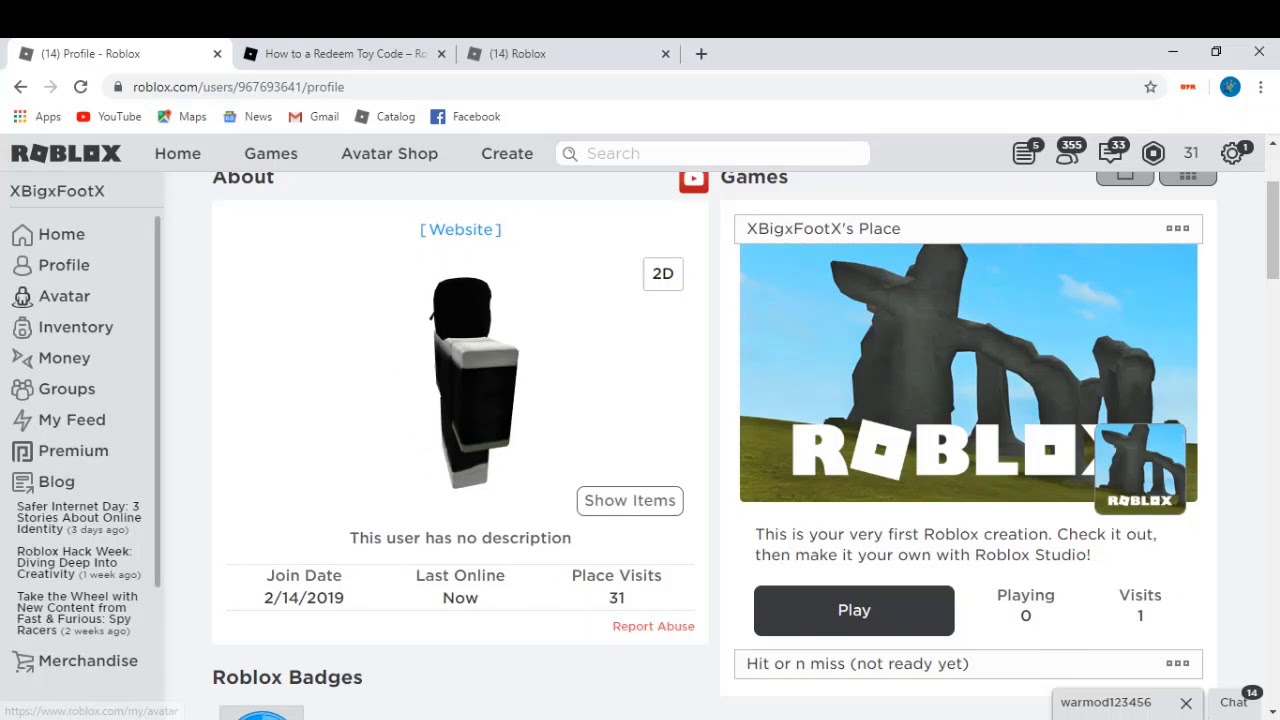The width and height of the screenshot is (1280, 720).
Task: Switch games to grid view
Action: point(1188,177)
